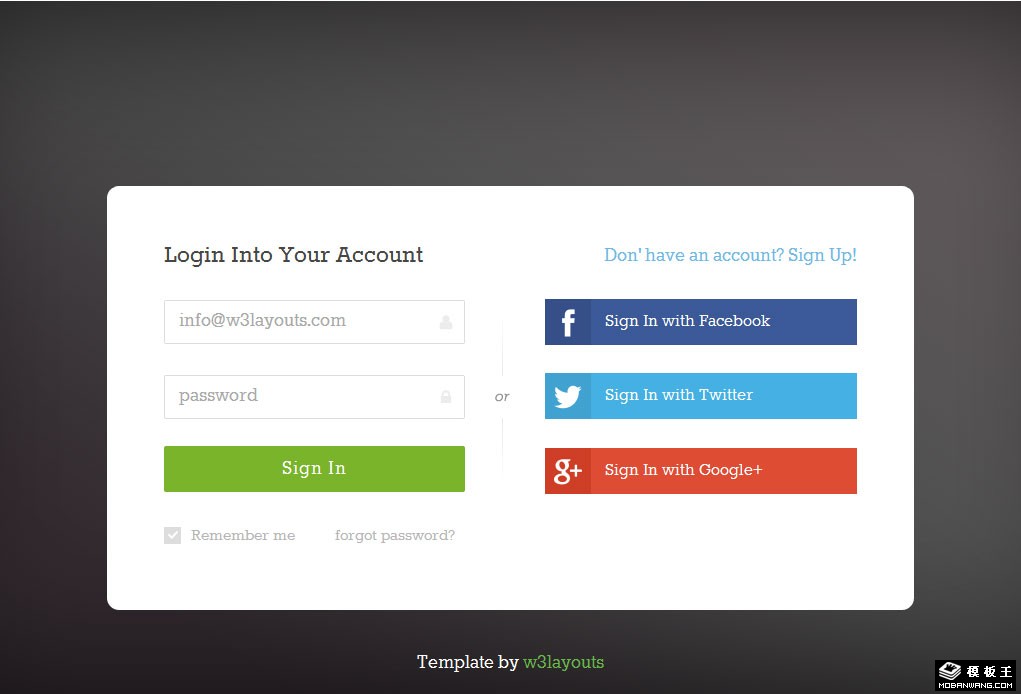1021x694 pixels.
Task: Focus the password input field
Action: pyautogui.click(x=315, y=396)
